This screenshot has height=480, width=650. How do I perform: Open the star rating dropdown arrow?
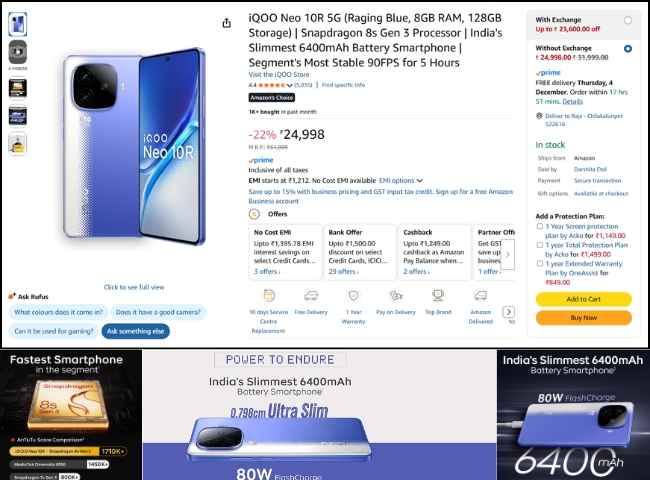point(289,85)
